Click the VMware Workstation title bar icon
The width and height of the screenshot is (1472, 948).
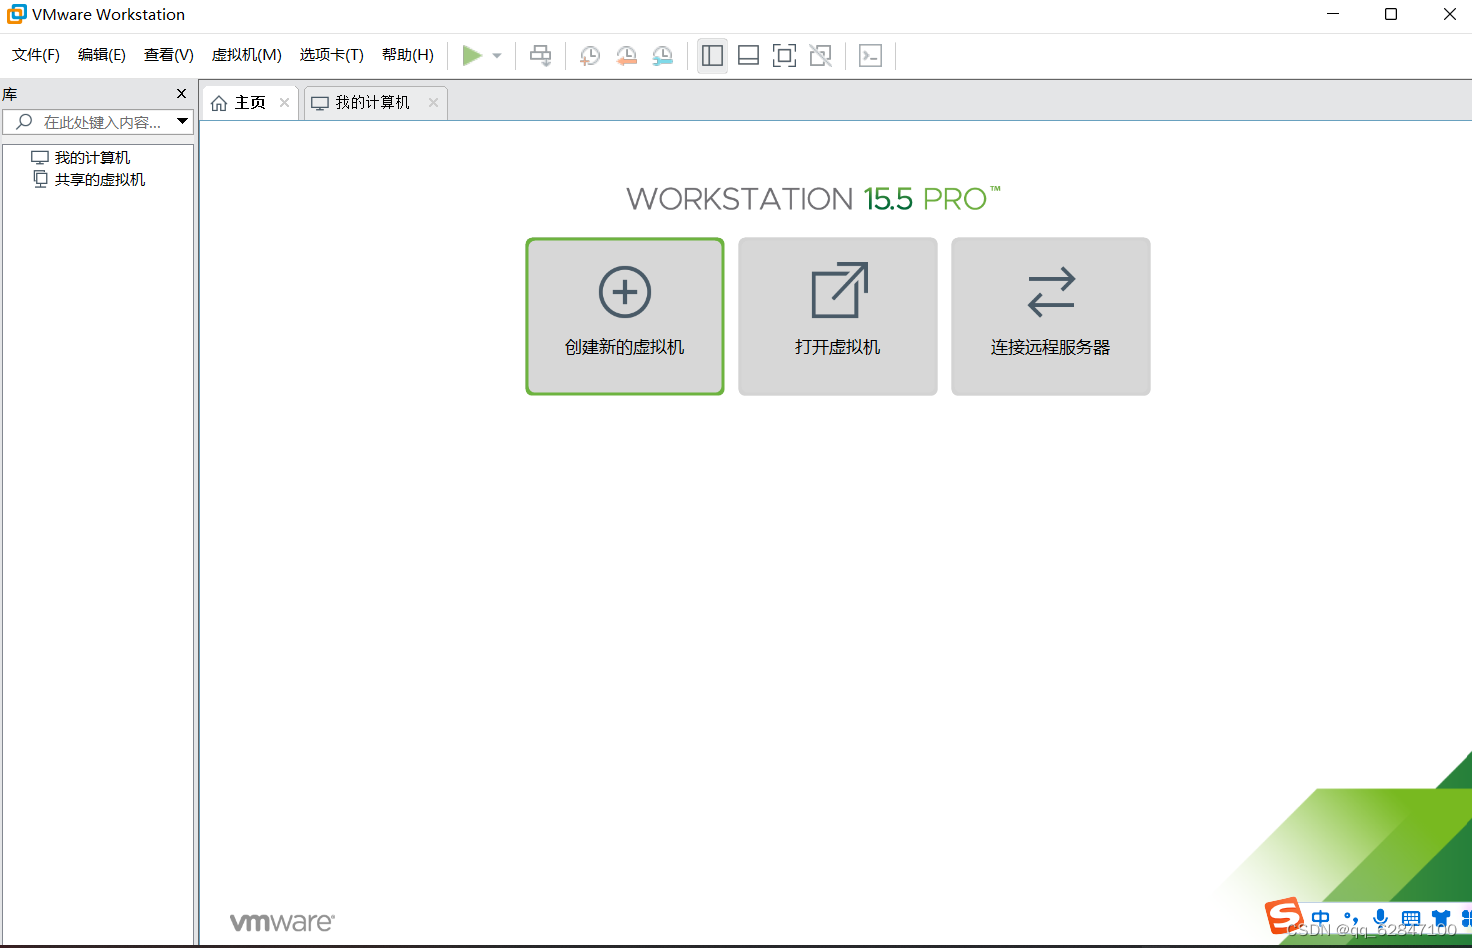16,14
